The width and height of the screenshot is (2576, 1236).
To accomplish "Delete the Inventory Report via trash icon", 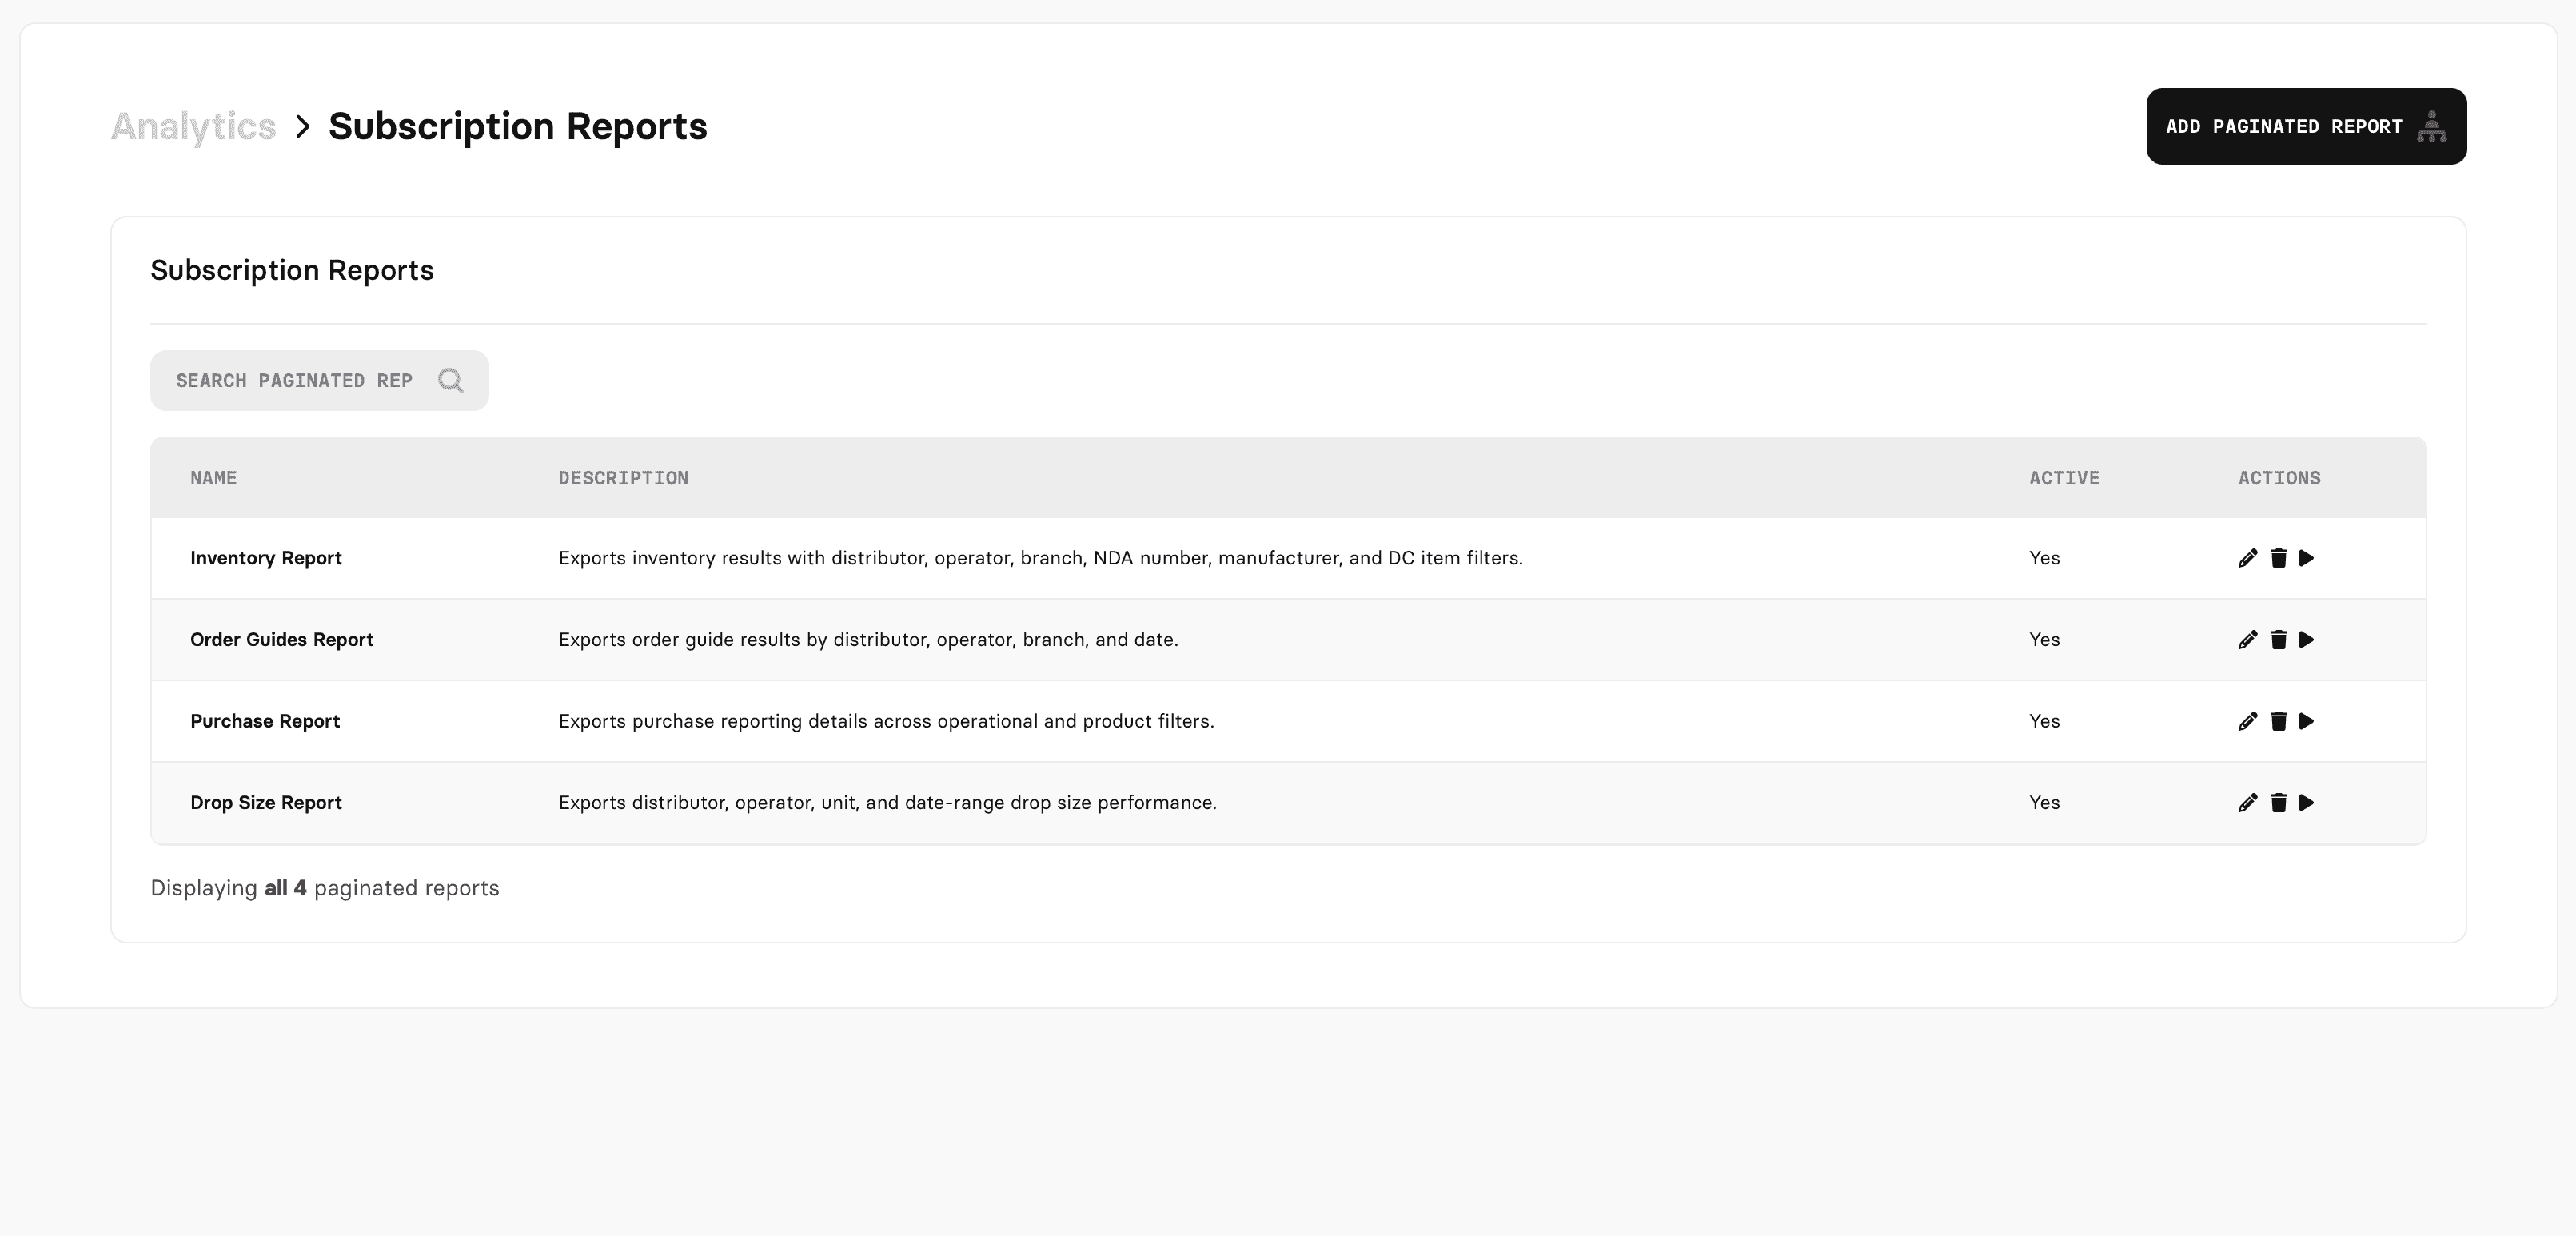I will coord(2278,558).
